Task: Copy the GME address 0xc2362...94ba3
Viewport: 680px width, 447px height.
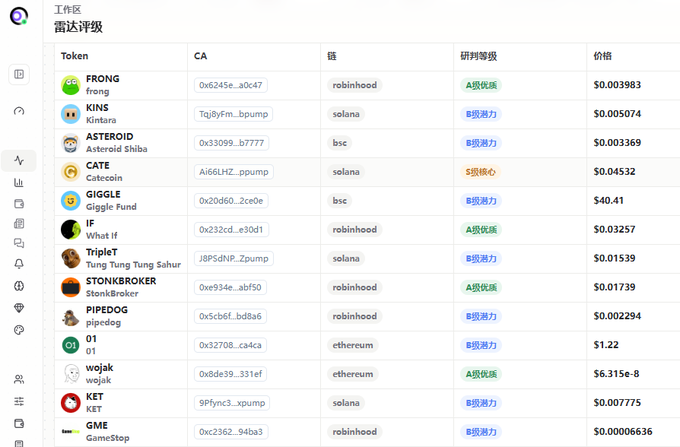Action: (x=231, y=432)
